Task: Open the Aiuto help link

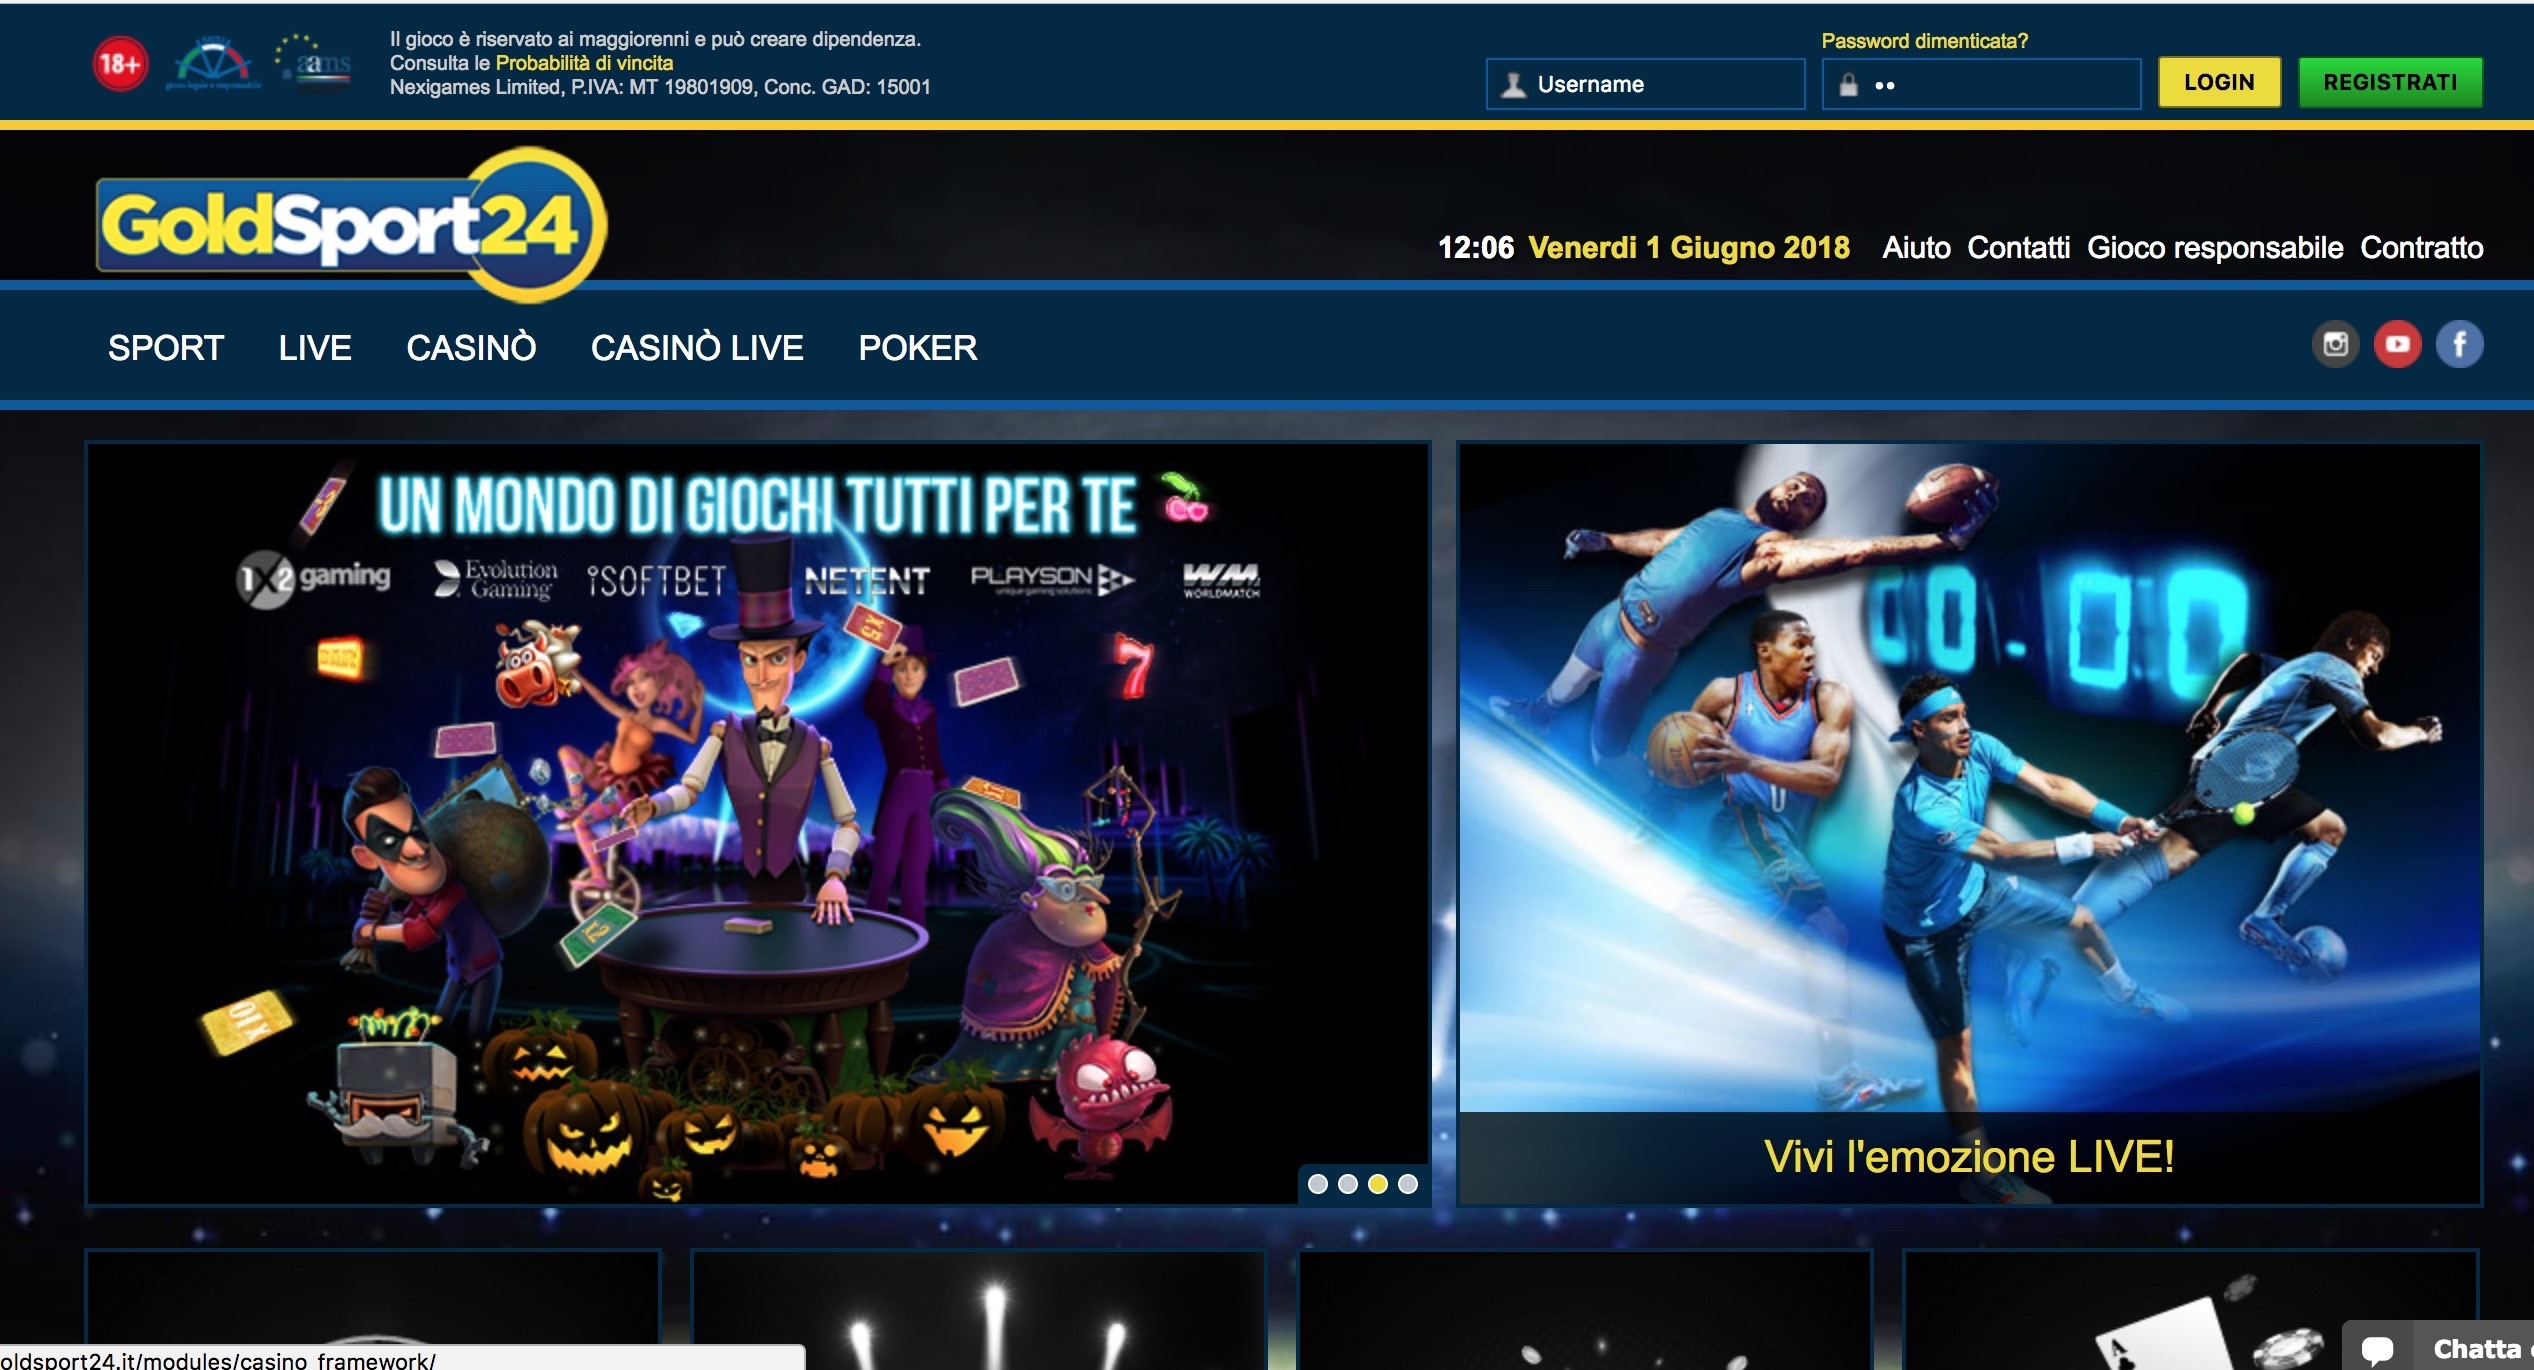Action: point(1916,248)
